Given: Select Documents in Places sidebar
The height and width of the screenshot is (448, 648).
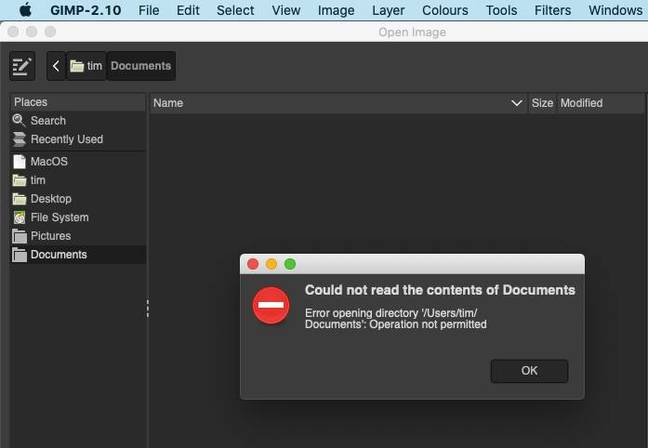Looking at the screenshot, I should click(x=78, y=255).
